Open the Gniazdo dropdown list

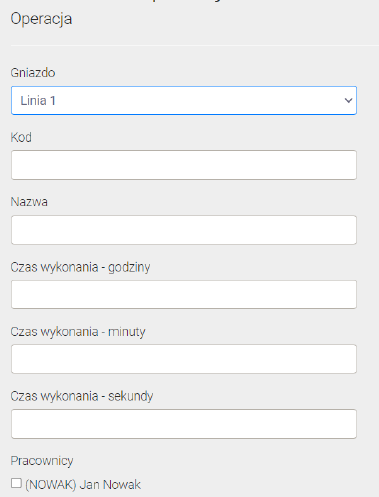click(184, 100)
